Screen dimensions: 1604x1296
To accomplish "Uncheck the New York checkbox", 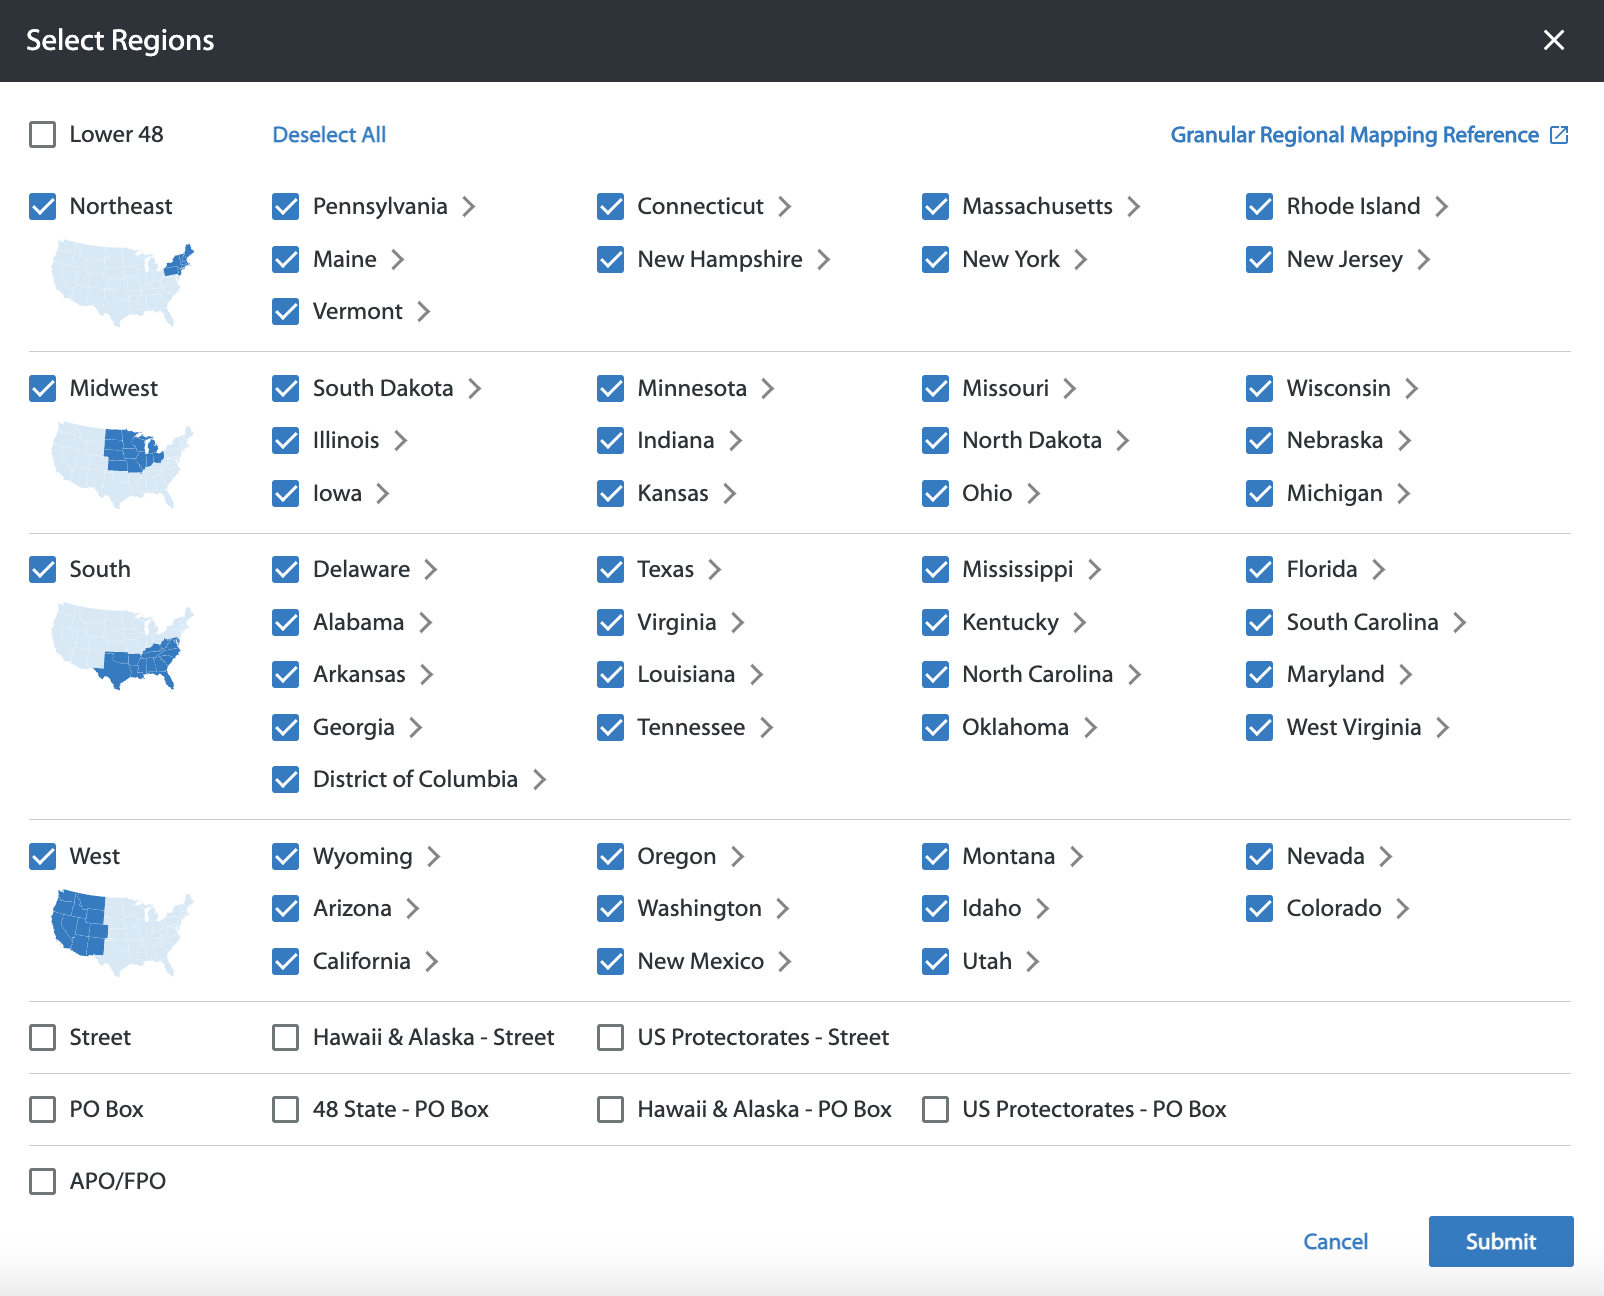I will 935,259.
